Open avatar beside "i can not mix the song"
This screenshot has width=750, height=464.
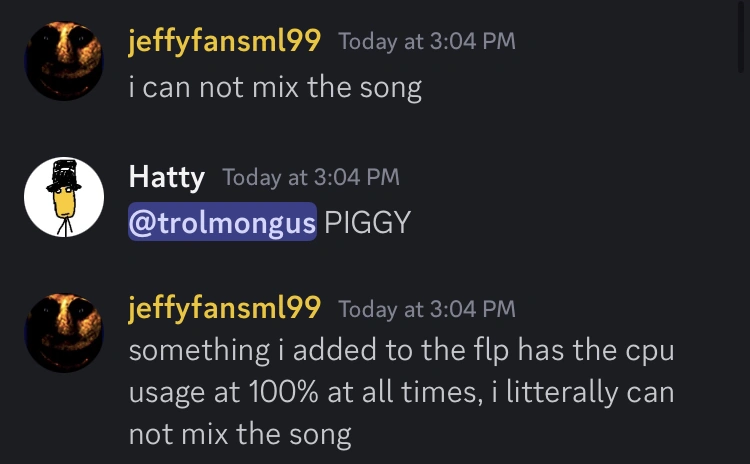tap(64, 61)
